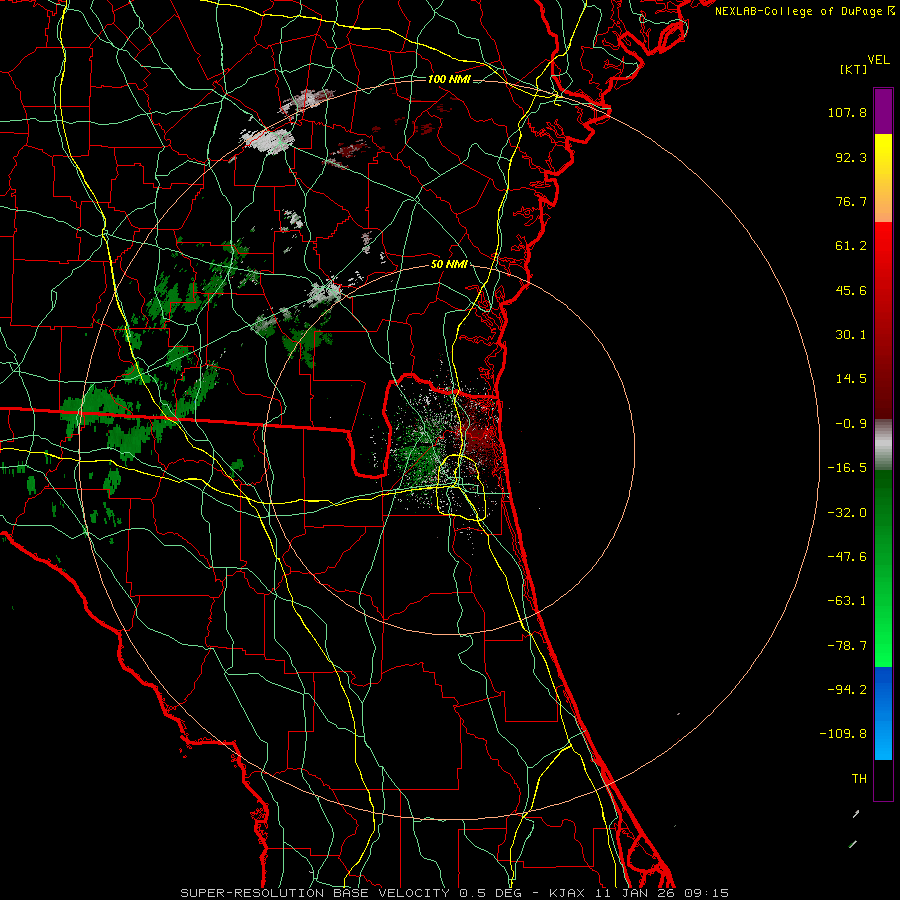Screen dimensions: 900x900
Task: Click the blue segment of color bar
Action: (883, 713)
